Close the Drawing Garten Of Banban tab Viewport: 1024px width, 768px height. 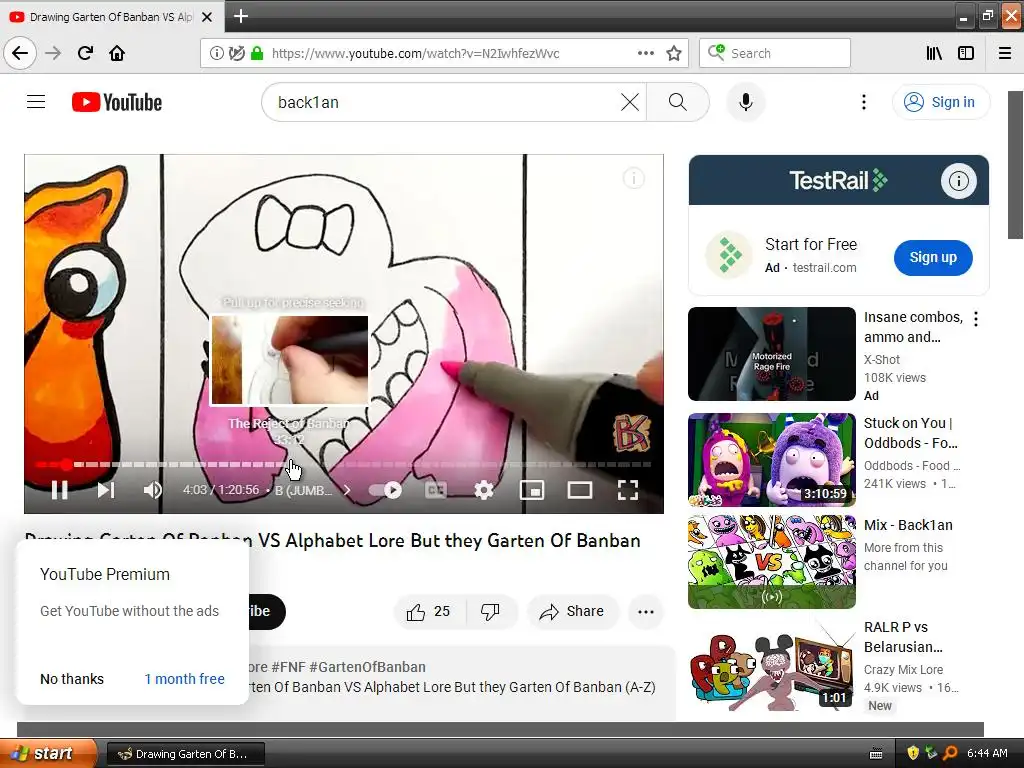click(x=207, y=17)
